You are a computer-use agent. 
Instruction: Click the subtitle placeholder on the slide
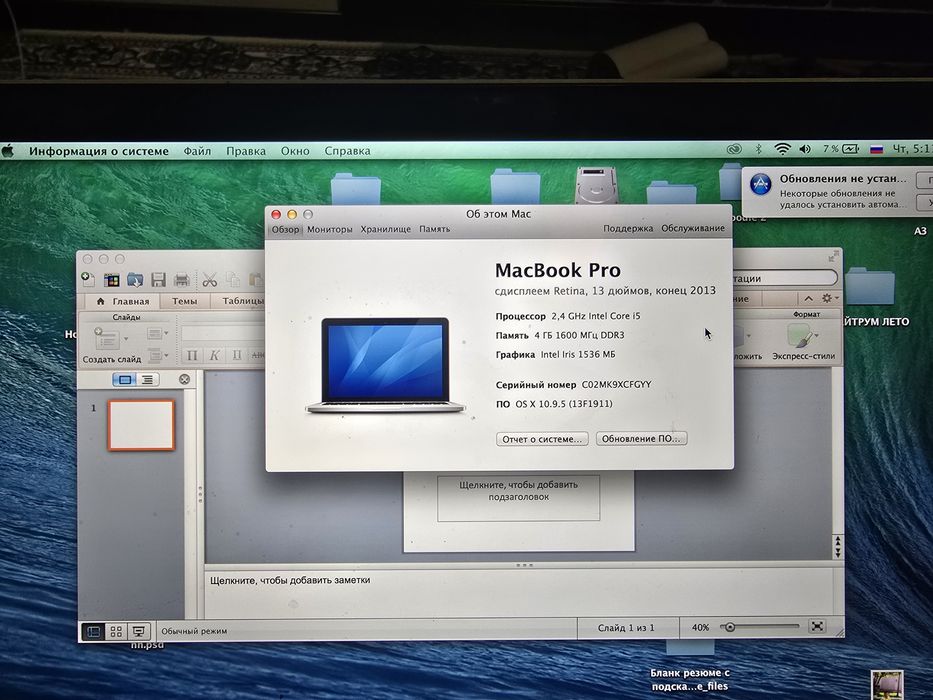(518, 498)
